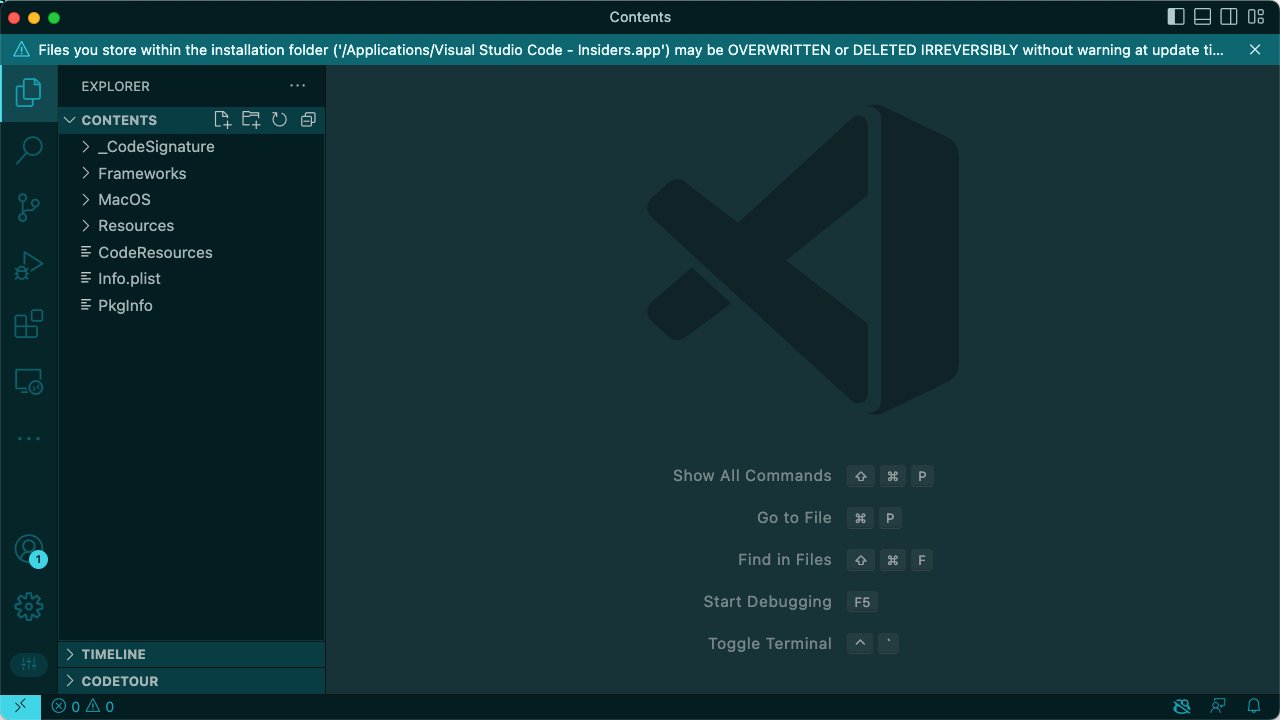The height and width of the screenshot is (720, 1280).
Task: Collapse all folders in Explorer
Action: 308,120
